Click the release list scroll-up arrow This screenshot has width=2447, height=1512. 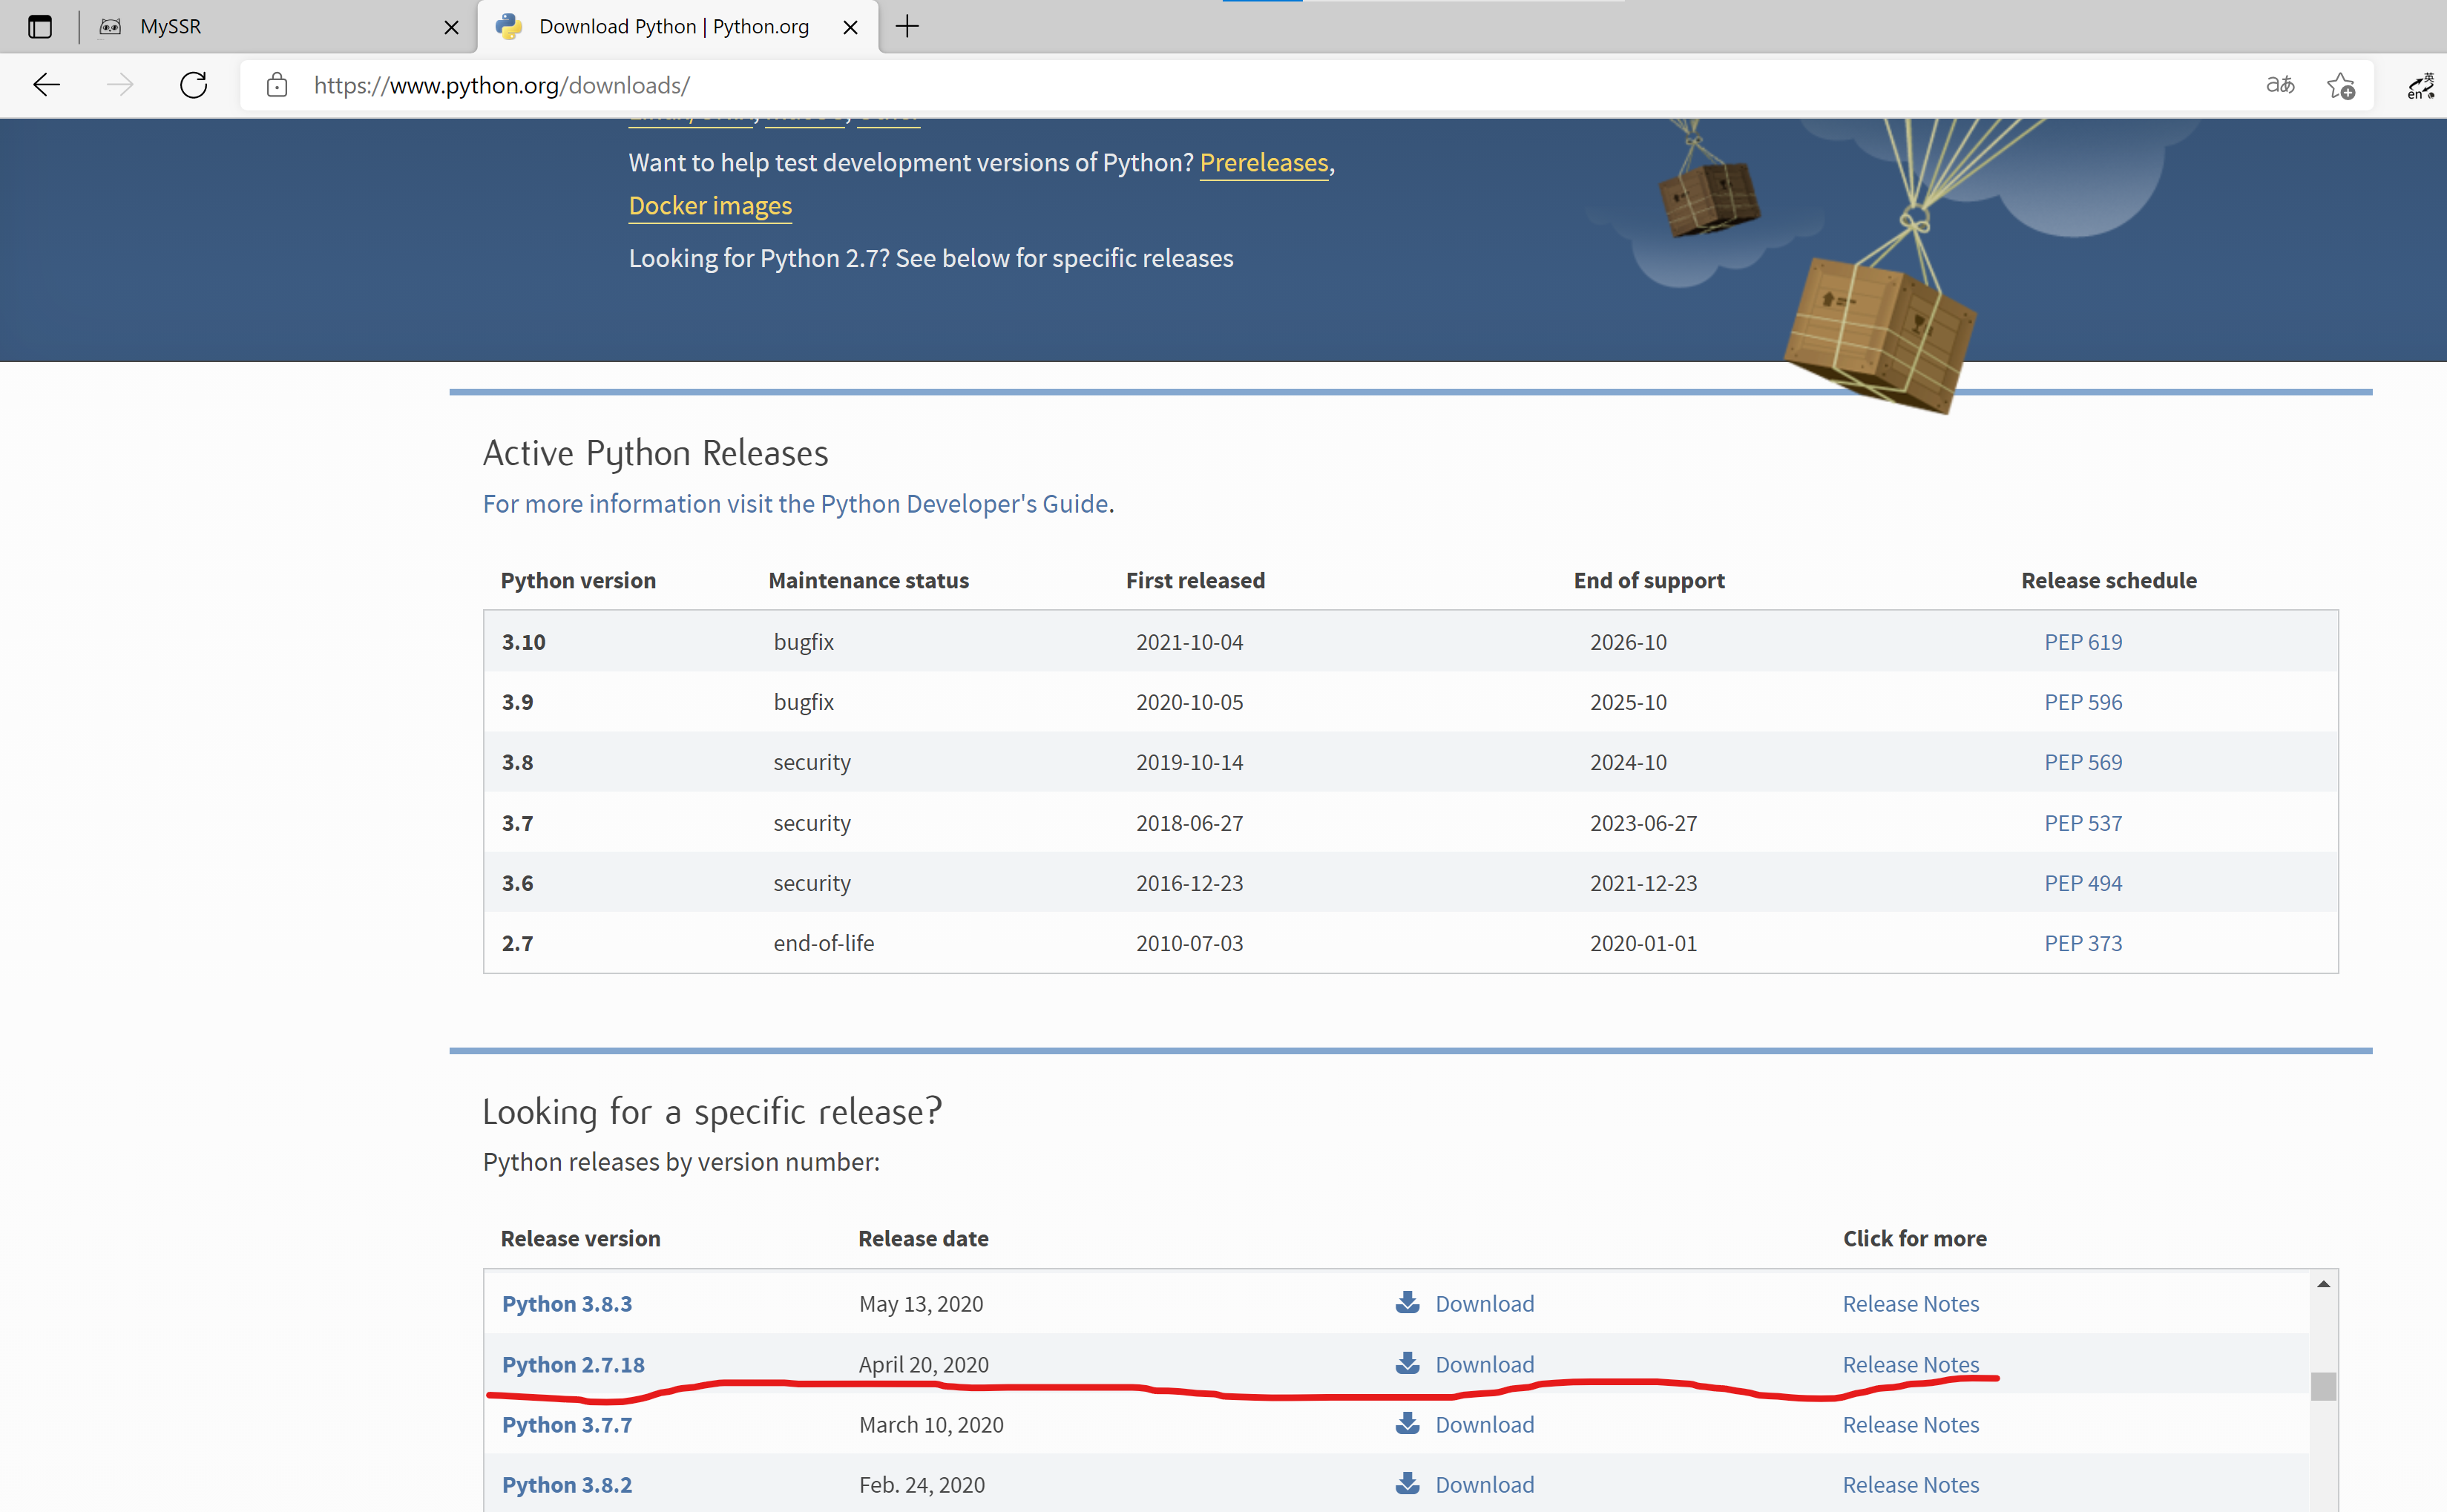click(x=2323, y=1284)
